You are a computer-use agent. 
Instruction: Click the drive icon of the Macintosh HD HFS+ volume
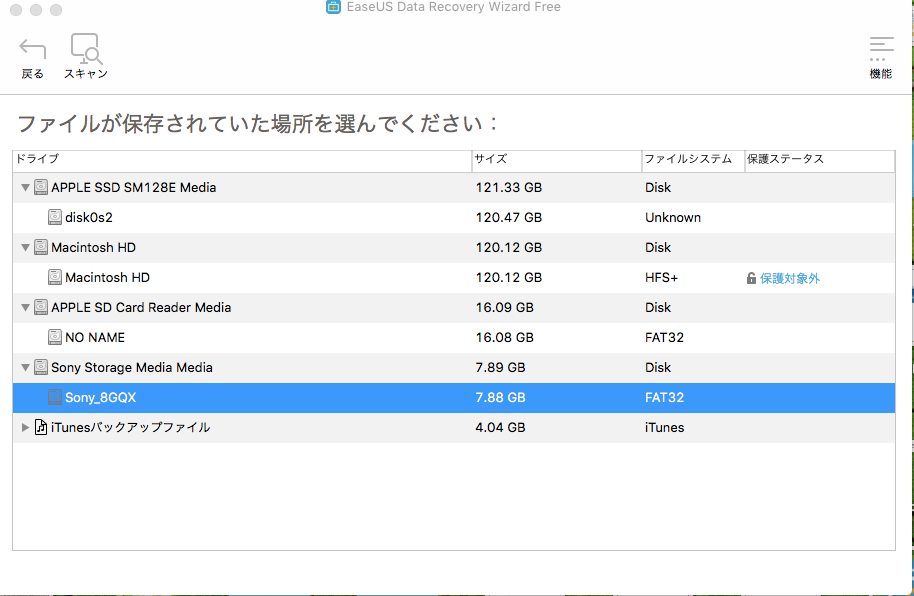click(55, 278)
